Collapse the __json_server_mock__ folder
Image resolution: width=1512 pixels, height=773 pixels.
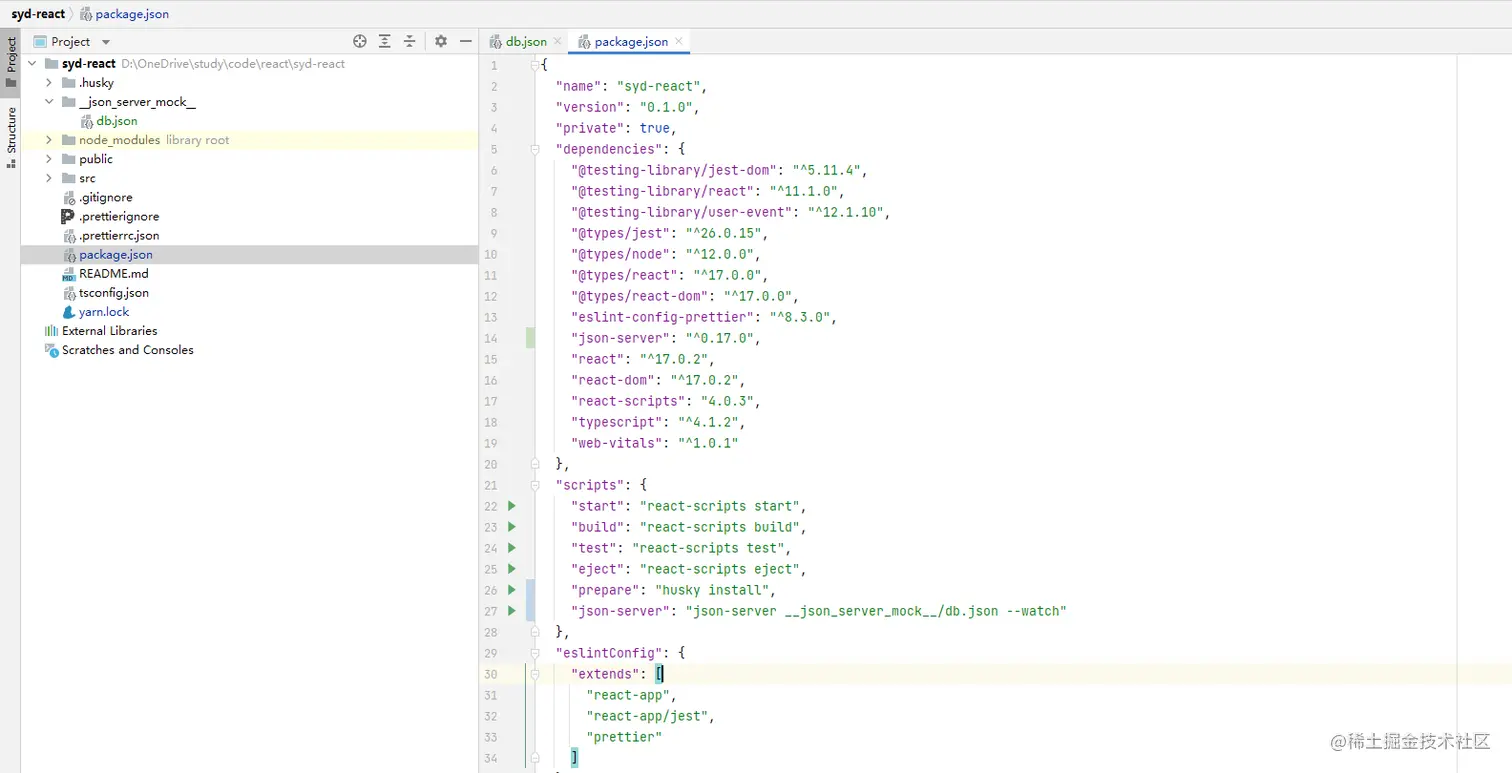[x=48, y=102]
